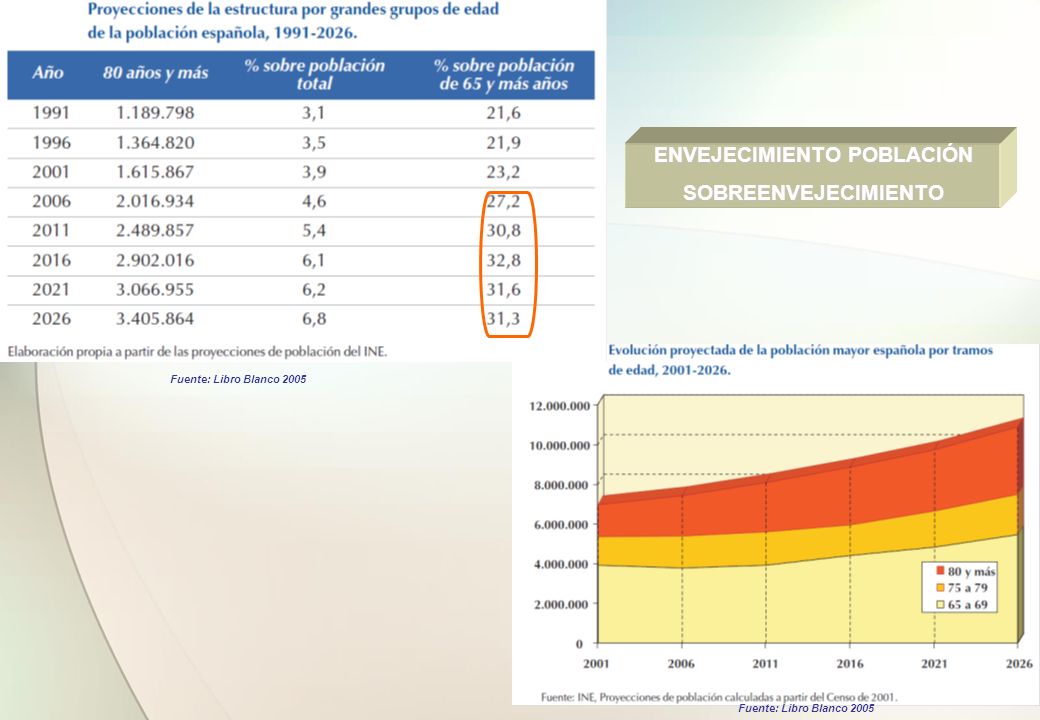Click the '% sobre población total' header
The width and height of the screenshot is (1040, 720).
tap(314, 74)
